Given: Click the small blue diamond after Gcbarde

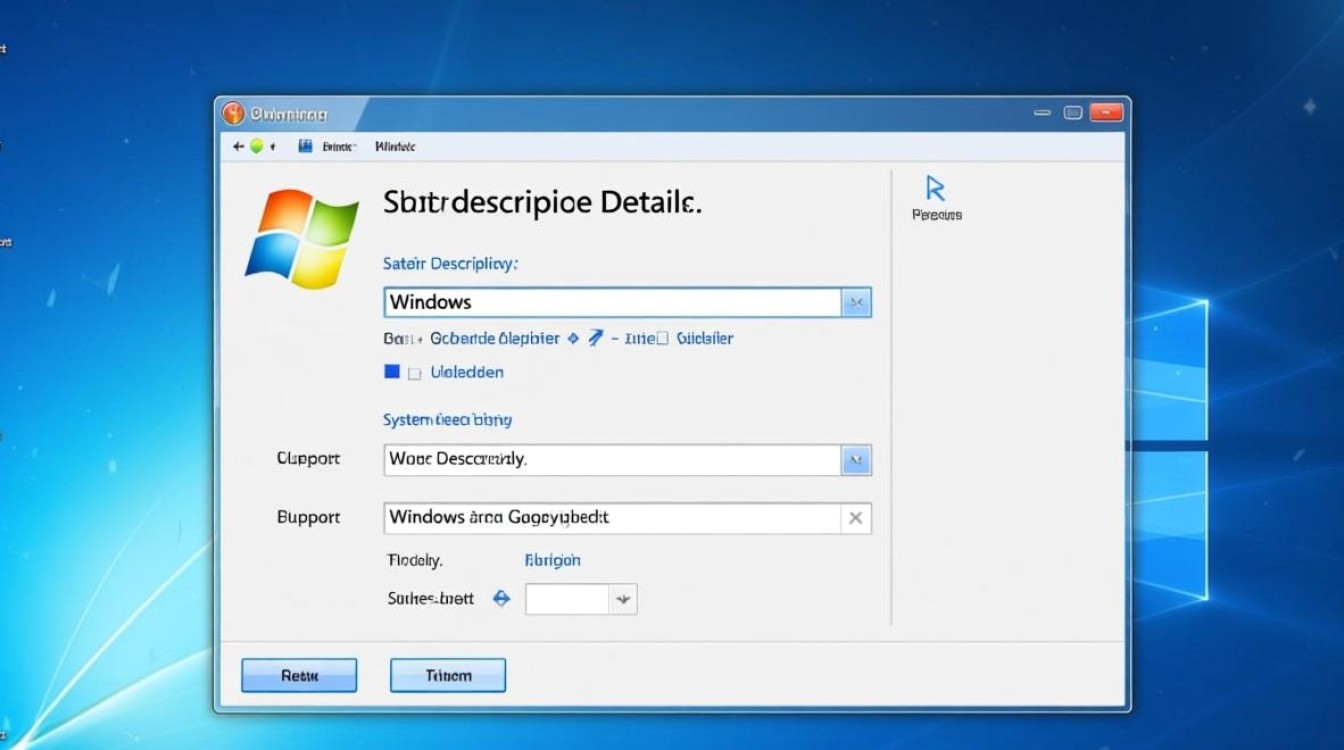Looking at the screenshot, I should pyautogui.click(x=573, y=338).
